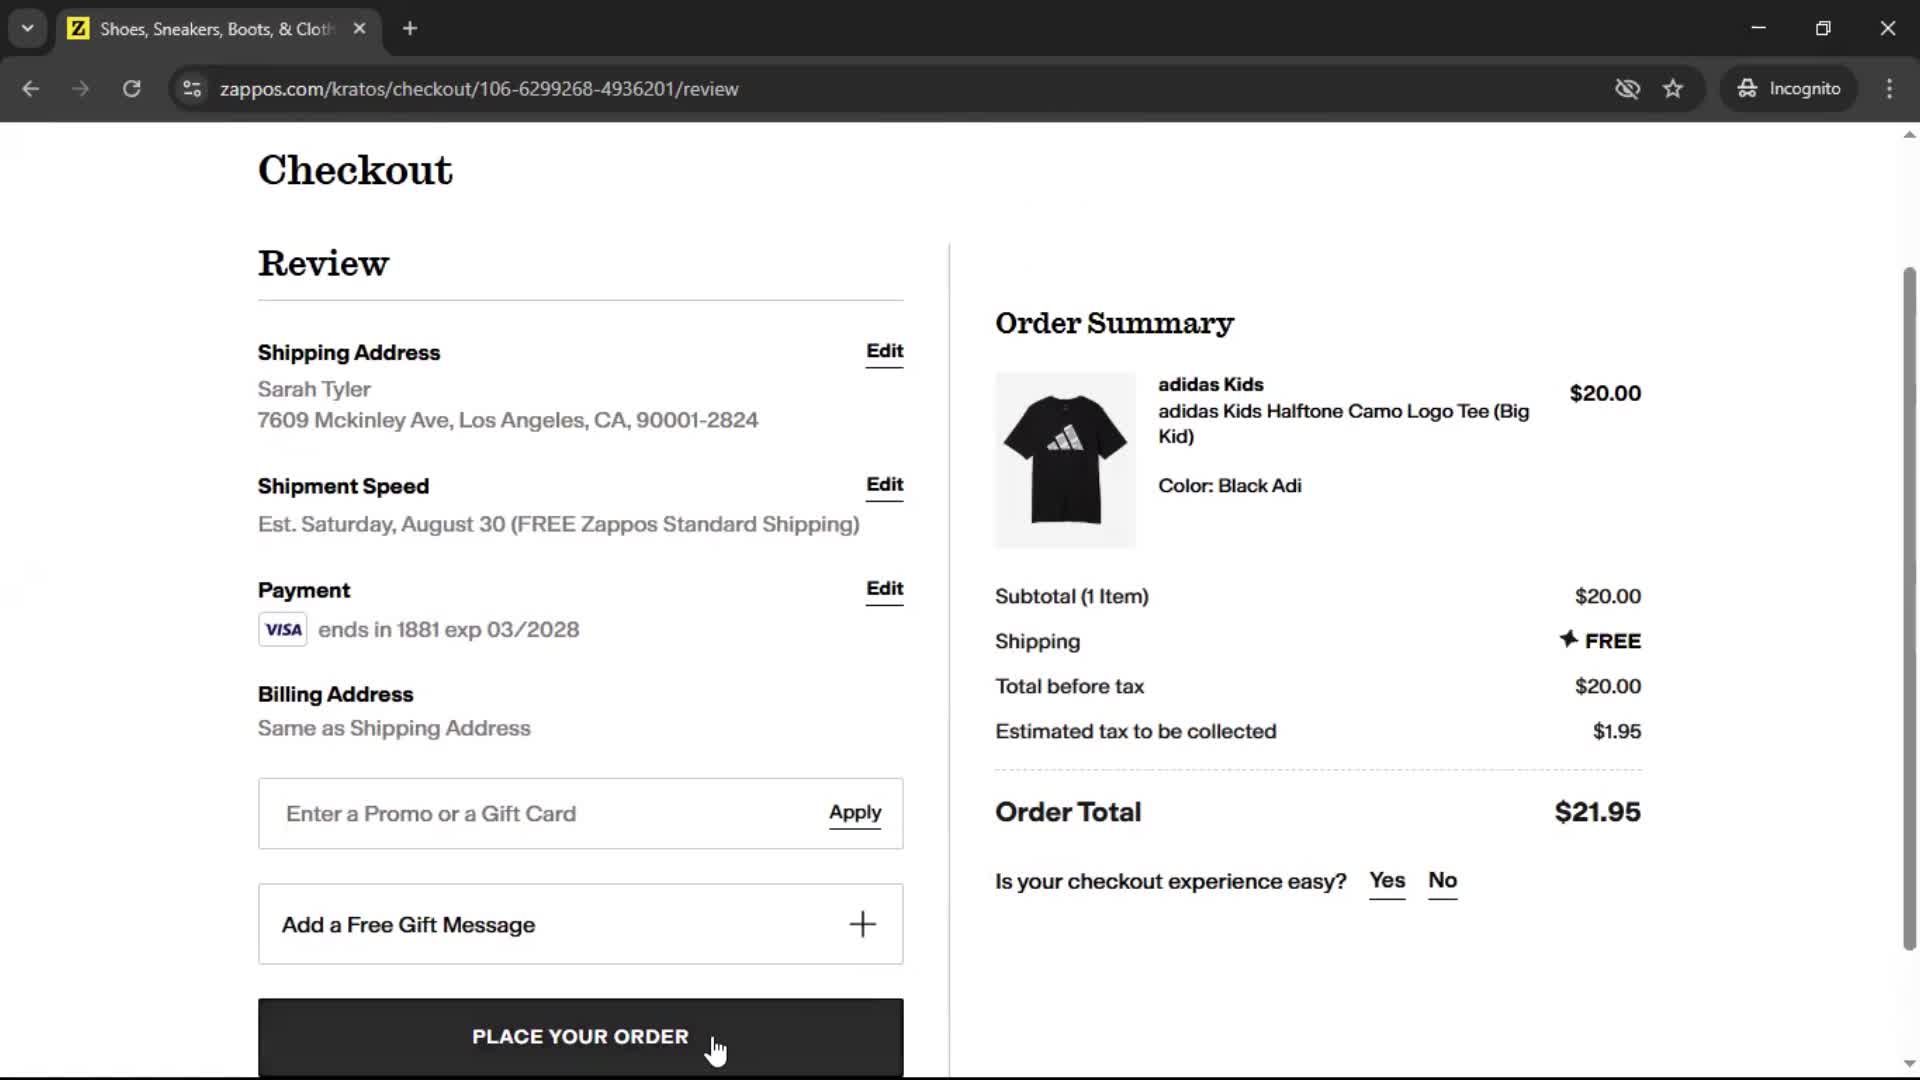Click the adidas Kids Halftone Camo Logo Tee name
The width and height of the screenshot is (1920, 1080).
(1343, 424)
